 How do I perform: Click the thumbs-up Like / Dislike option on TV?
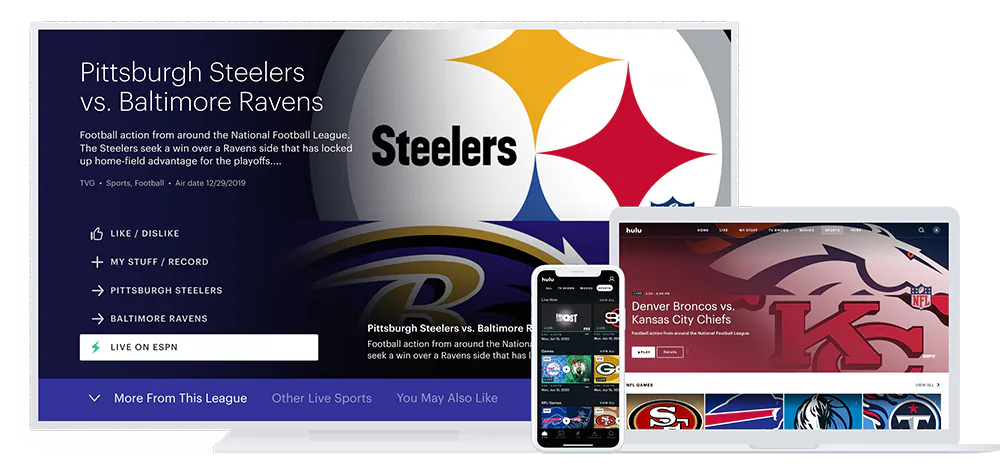tap(135, 234)
